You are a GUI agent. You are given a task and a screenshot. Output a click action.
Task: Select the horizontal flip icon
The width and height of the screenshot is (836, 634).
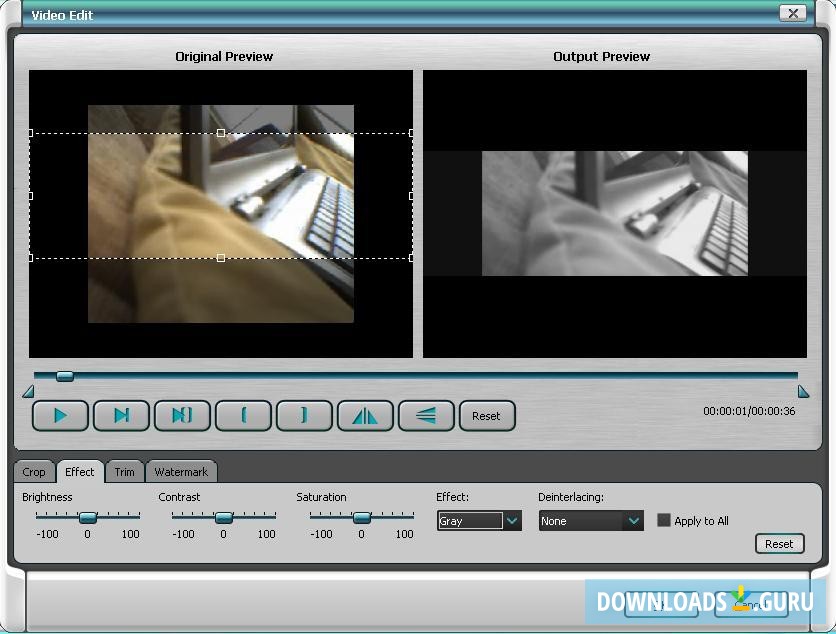tap(365, 415)
